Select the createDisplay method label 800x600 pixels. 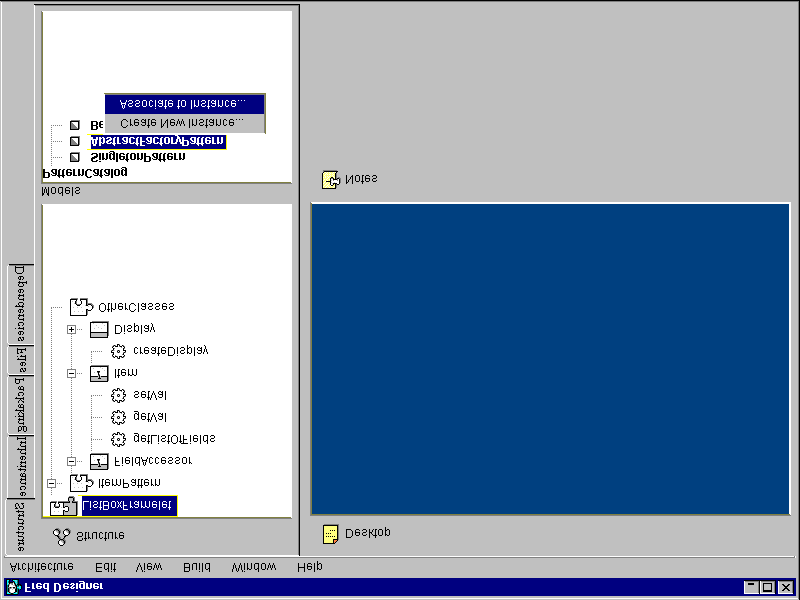[x=170, y=351]
